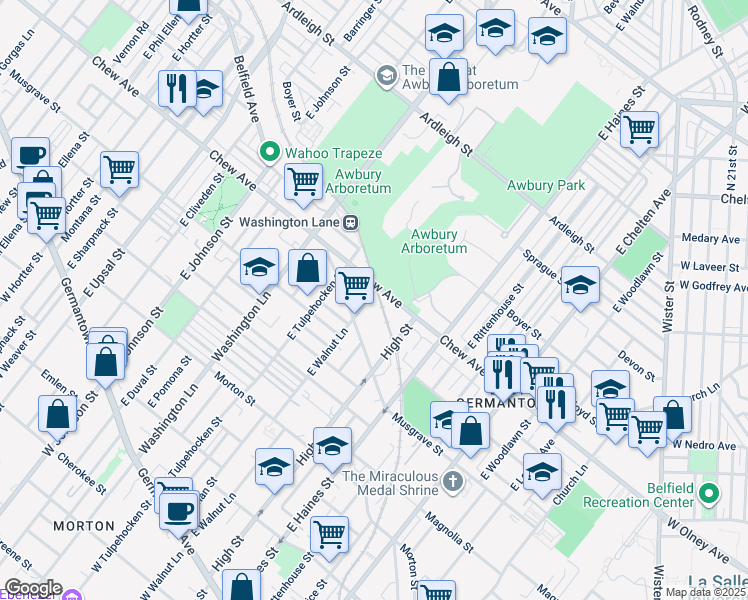Select the Belfield Ave street label
This screenshot has width=748, height=600.
point(247,89)
